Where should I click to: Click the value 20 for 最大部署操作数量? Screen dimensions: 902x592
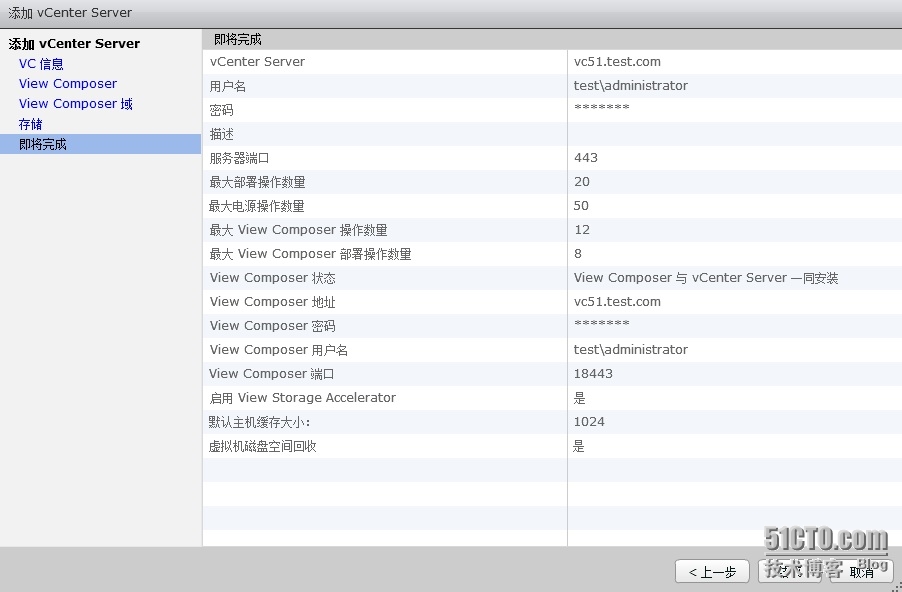click(582, 182)
